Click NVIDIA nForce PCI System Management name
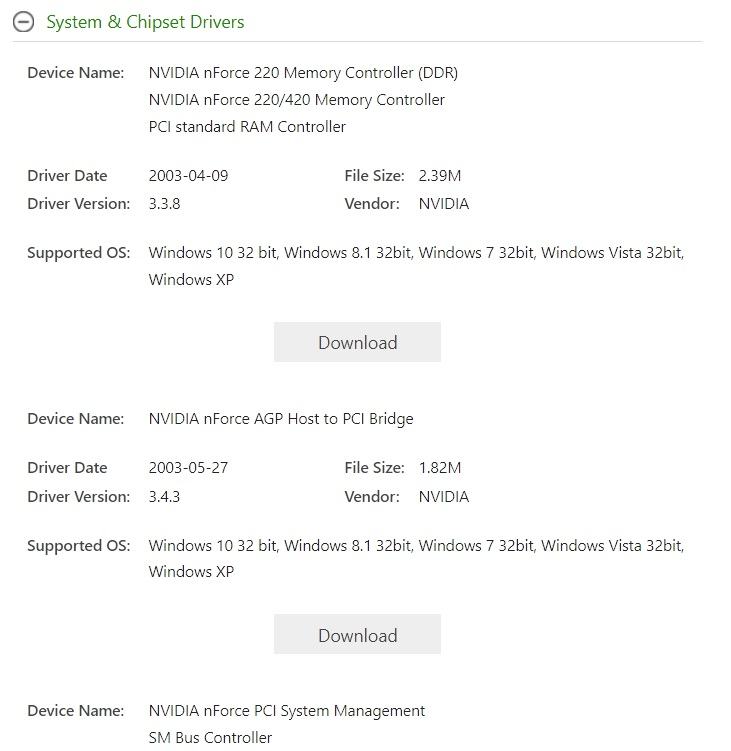This screenshot has width=731, height=751. tap(287, 711)
